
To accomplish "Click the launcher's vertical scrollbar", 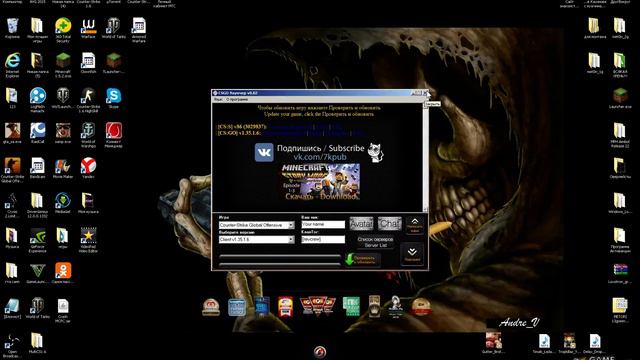I will [x=426, y=157].
